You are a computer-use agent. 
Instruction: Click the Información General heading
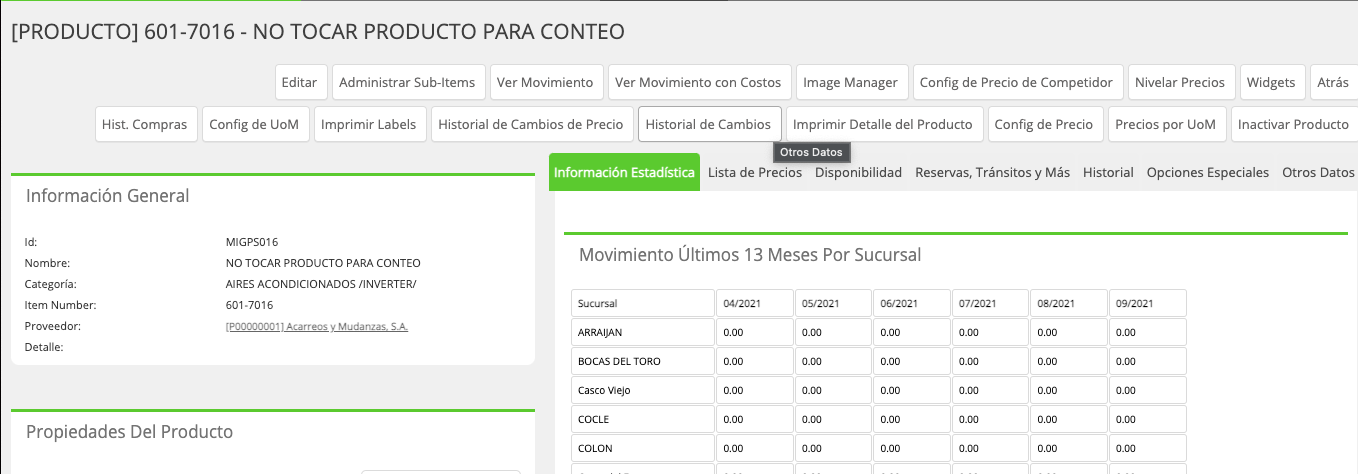point(107,196)
